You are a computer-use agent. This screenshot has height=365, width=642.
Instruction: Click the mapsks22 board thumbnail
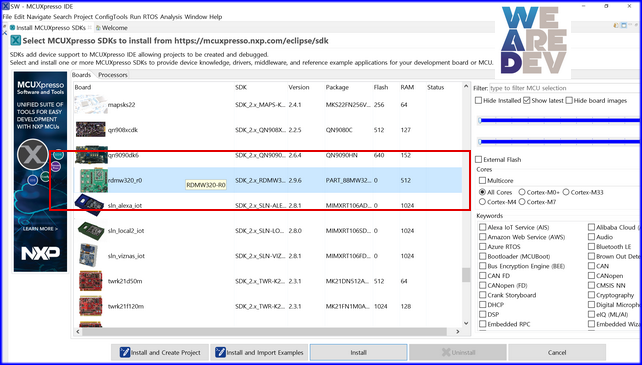pos(91,104)
